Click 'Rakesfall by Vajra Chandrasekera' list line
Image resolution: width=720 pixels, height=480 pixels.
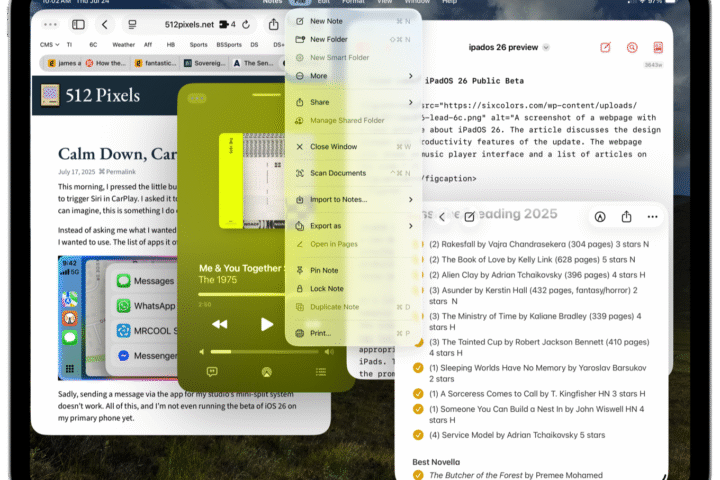point(539,244)
